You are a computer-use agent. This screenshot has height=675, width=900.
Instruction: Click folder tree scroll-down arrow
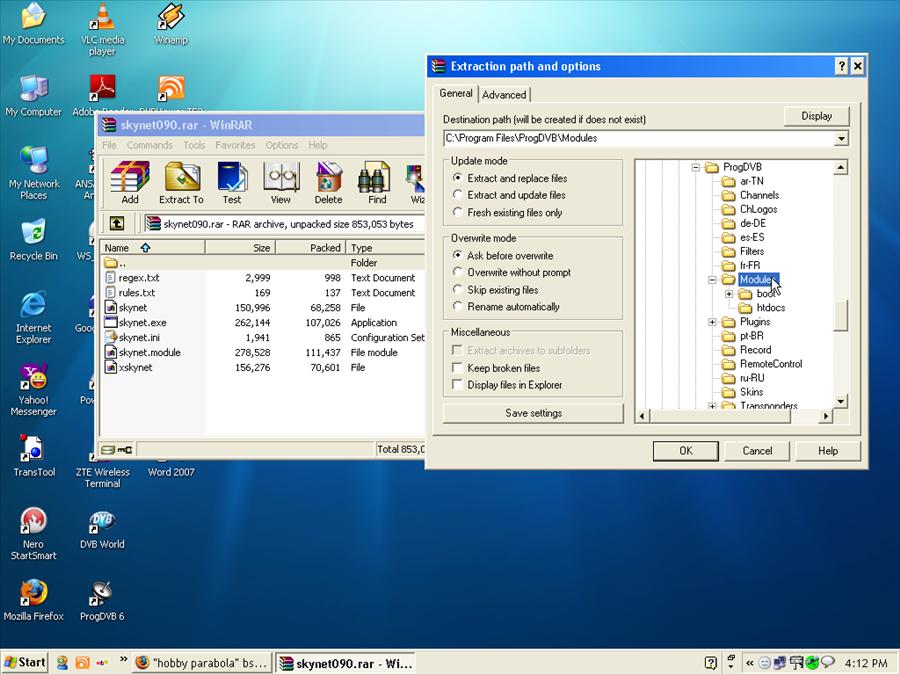coord(840,401)
